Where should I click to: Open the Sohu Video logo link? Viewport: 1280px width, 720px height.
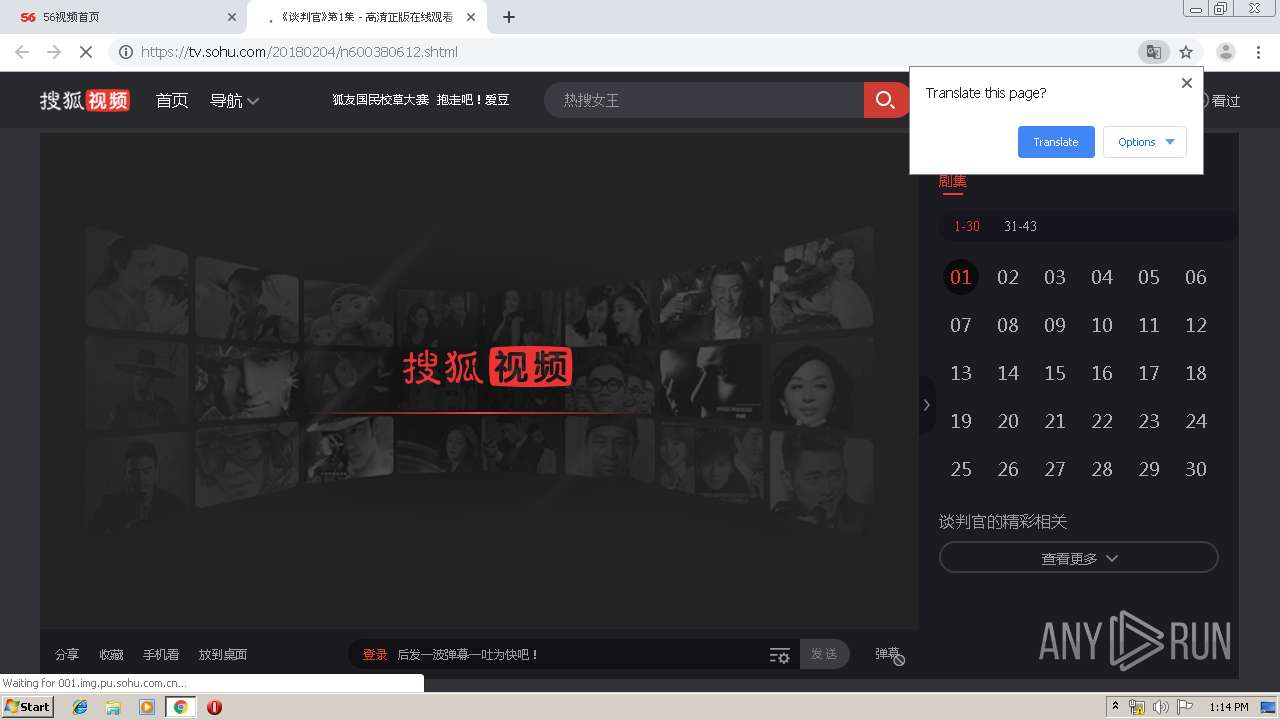[x=85, y=100]
